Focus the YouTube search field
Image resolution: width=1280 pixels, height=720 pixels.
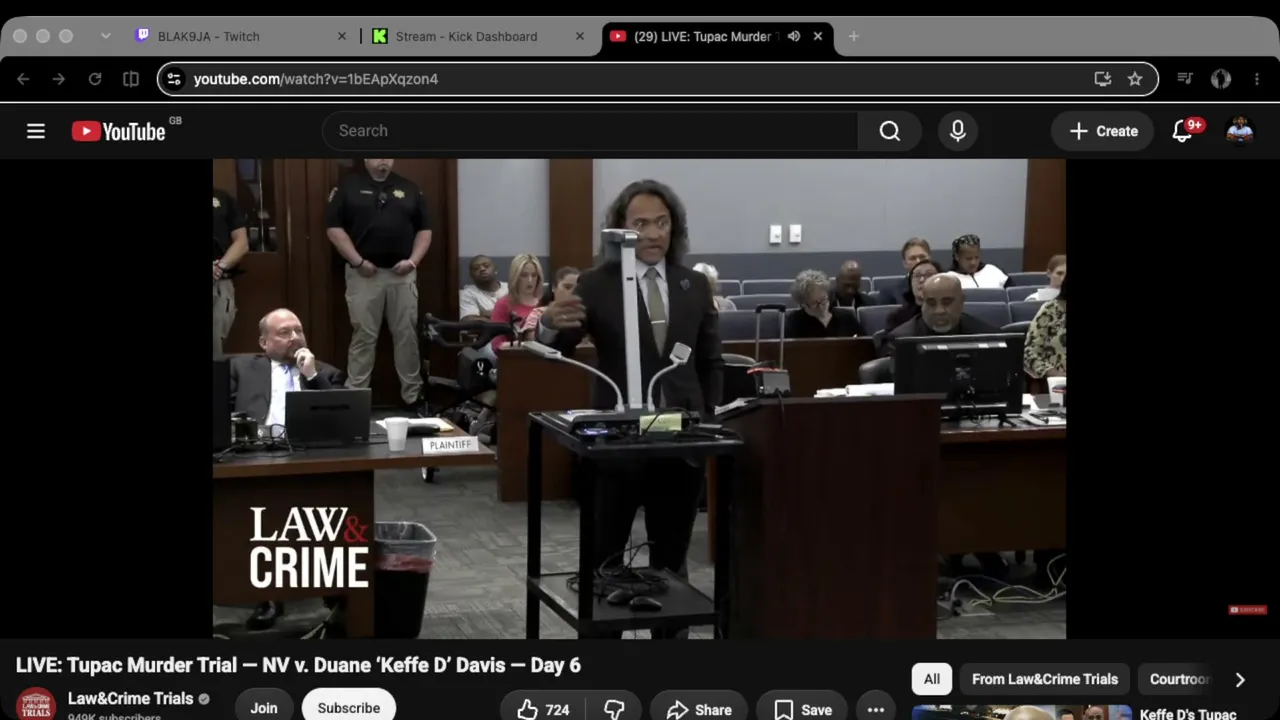coord(590,131)
